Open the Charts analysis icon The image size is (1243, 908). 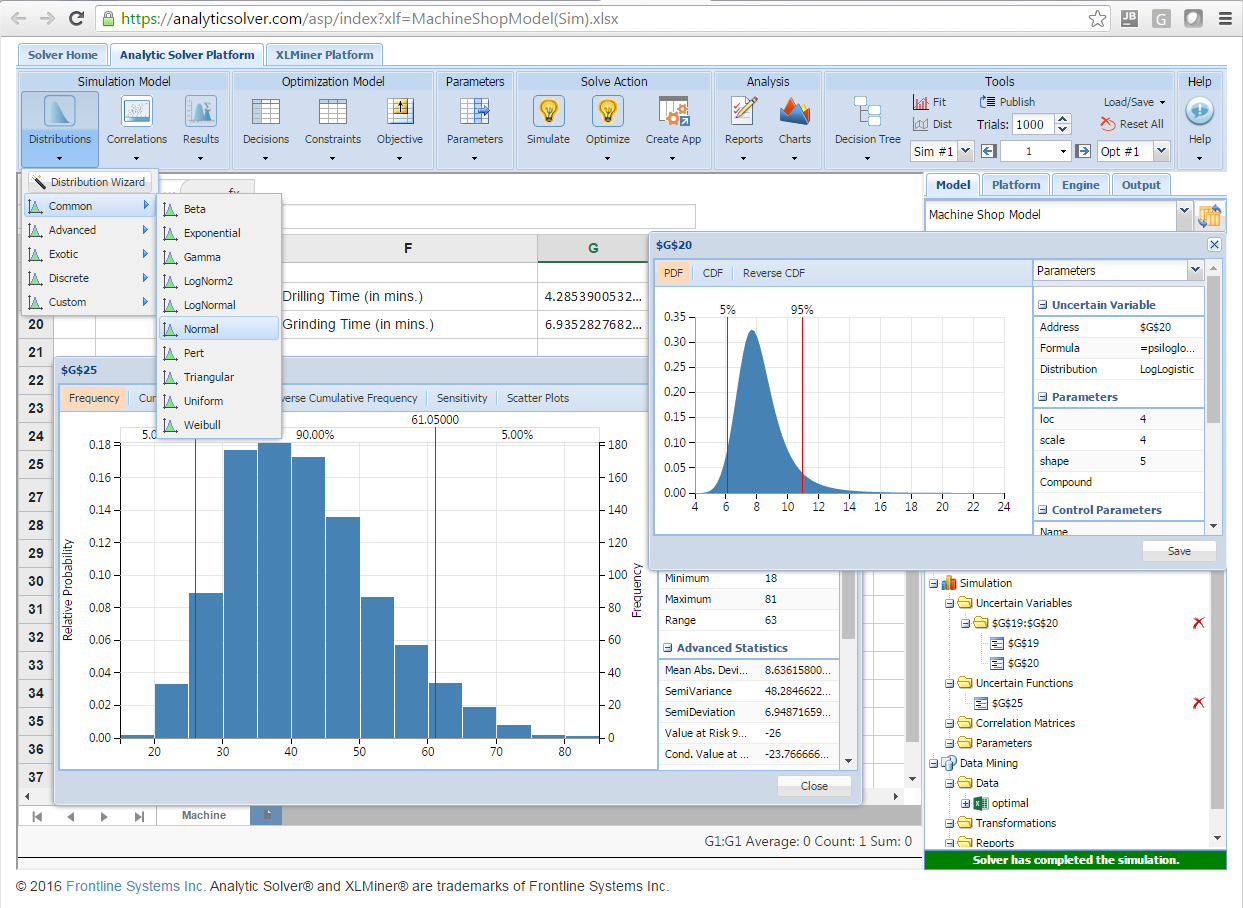click(x=795, y=111)
